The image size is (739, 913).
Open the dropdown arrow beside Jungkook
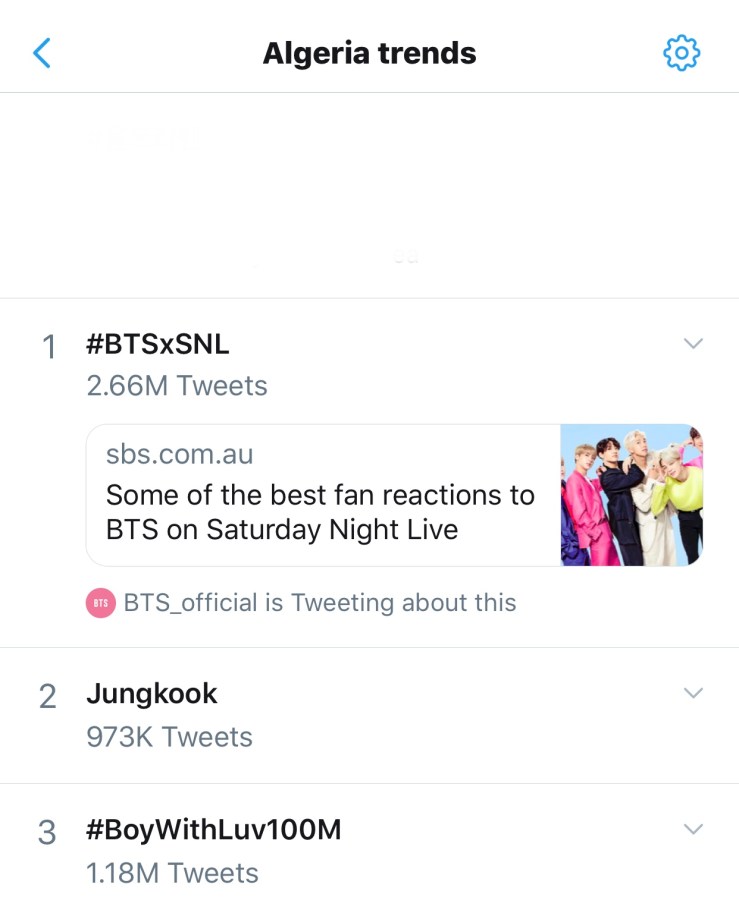coord(692,693)
